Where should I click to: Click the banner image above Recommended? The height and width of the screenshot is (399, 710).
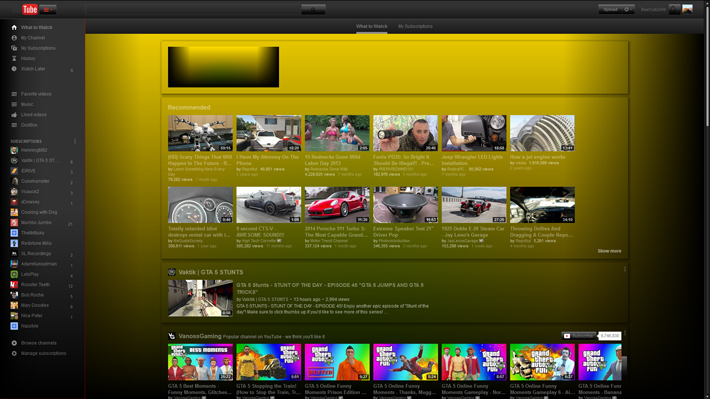pos(223,67)
